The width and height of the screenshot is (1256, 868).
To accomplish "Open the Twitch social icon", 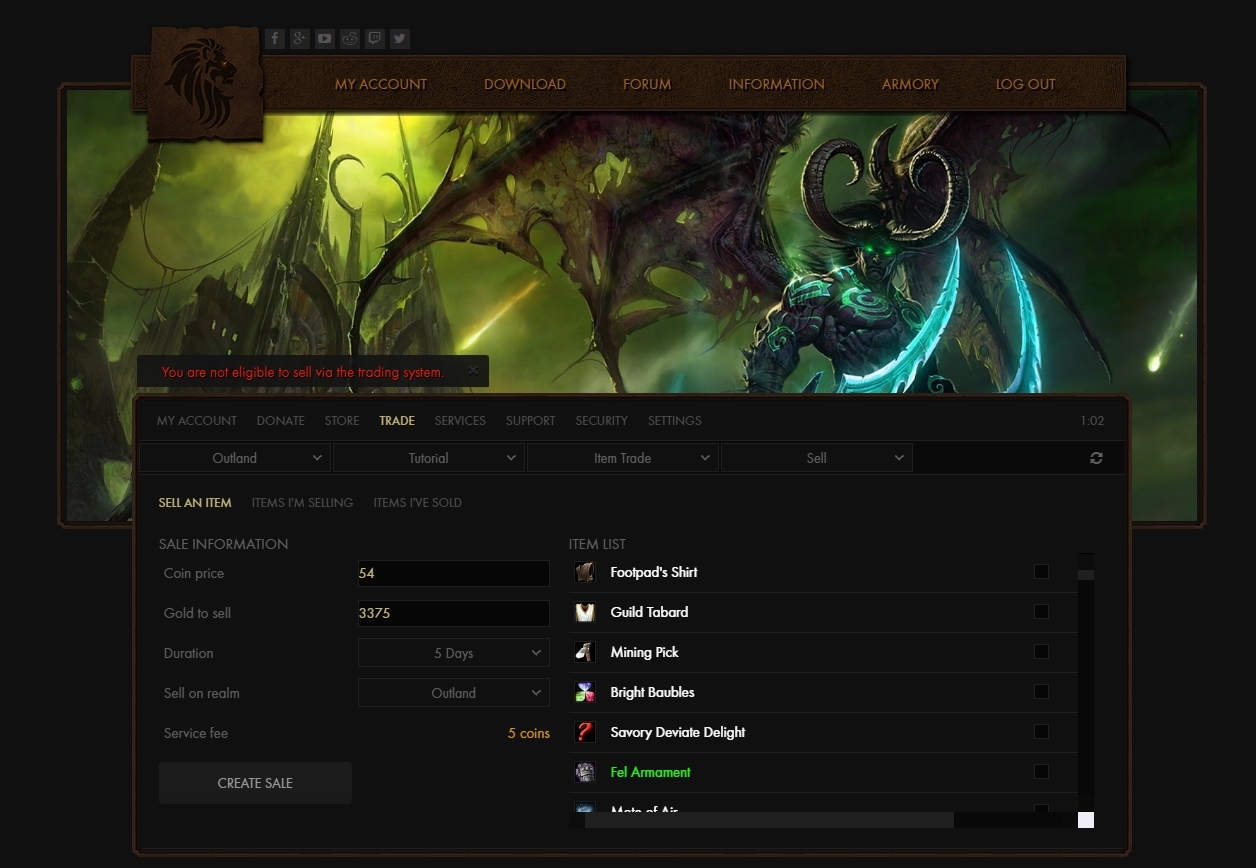I will [x=375, y=39].
